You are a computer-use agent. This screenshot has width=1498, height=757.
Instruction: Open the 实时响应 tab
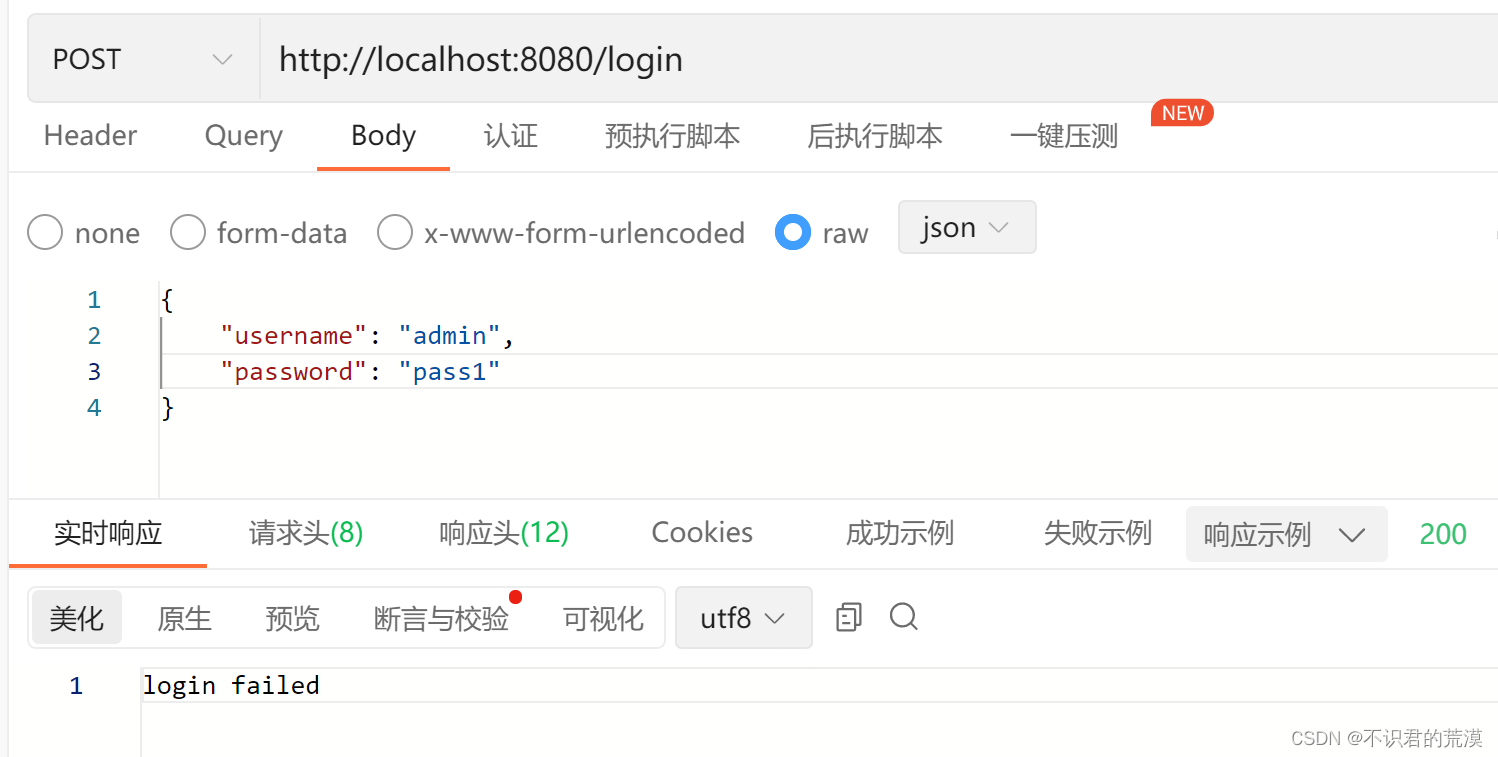pos(108,533)
